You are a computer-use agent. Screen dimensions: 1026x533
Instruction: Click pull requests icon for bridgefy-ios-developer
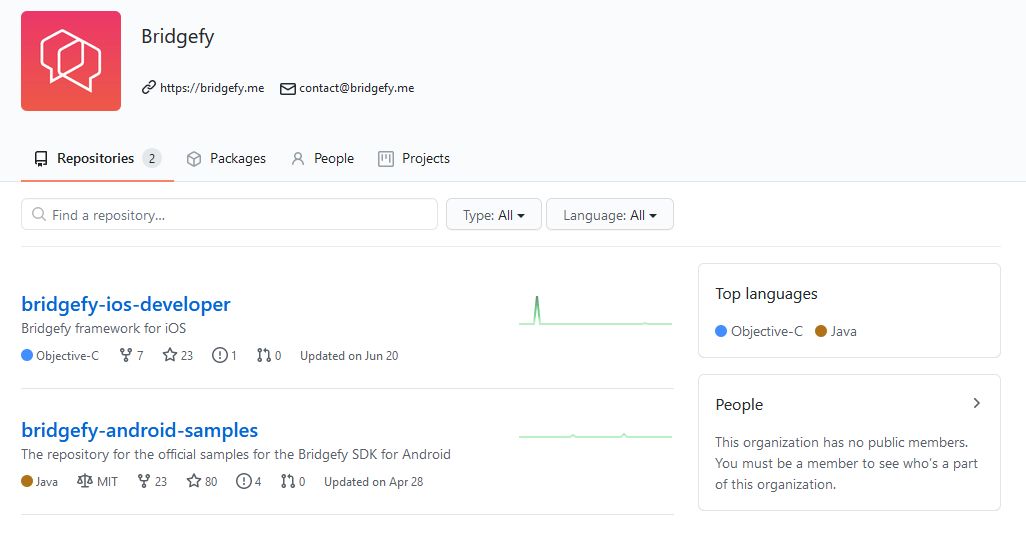[x=264, y=355]
